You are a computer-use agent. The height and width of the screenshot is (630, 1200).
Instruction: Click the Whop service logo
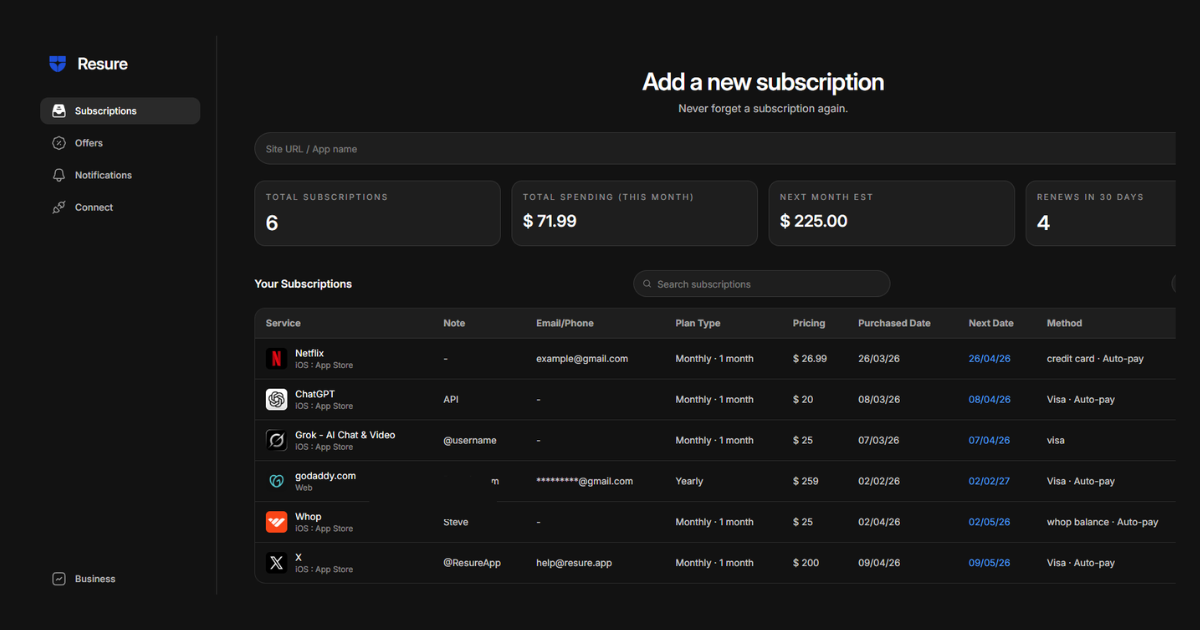tap(276, 522)
